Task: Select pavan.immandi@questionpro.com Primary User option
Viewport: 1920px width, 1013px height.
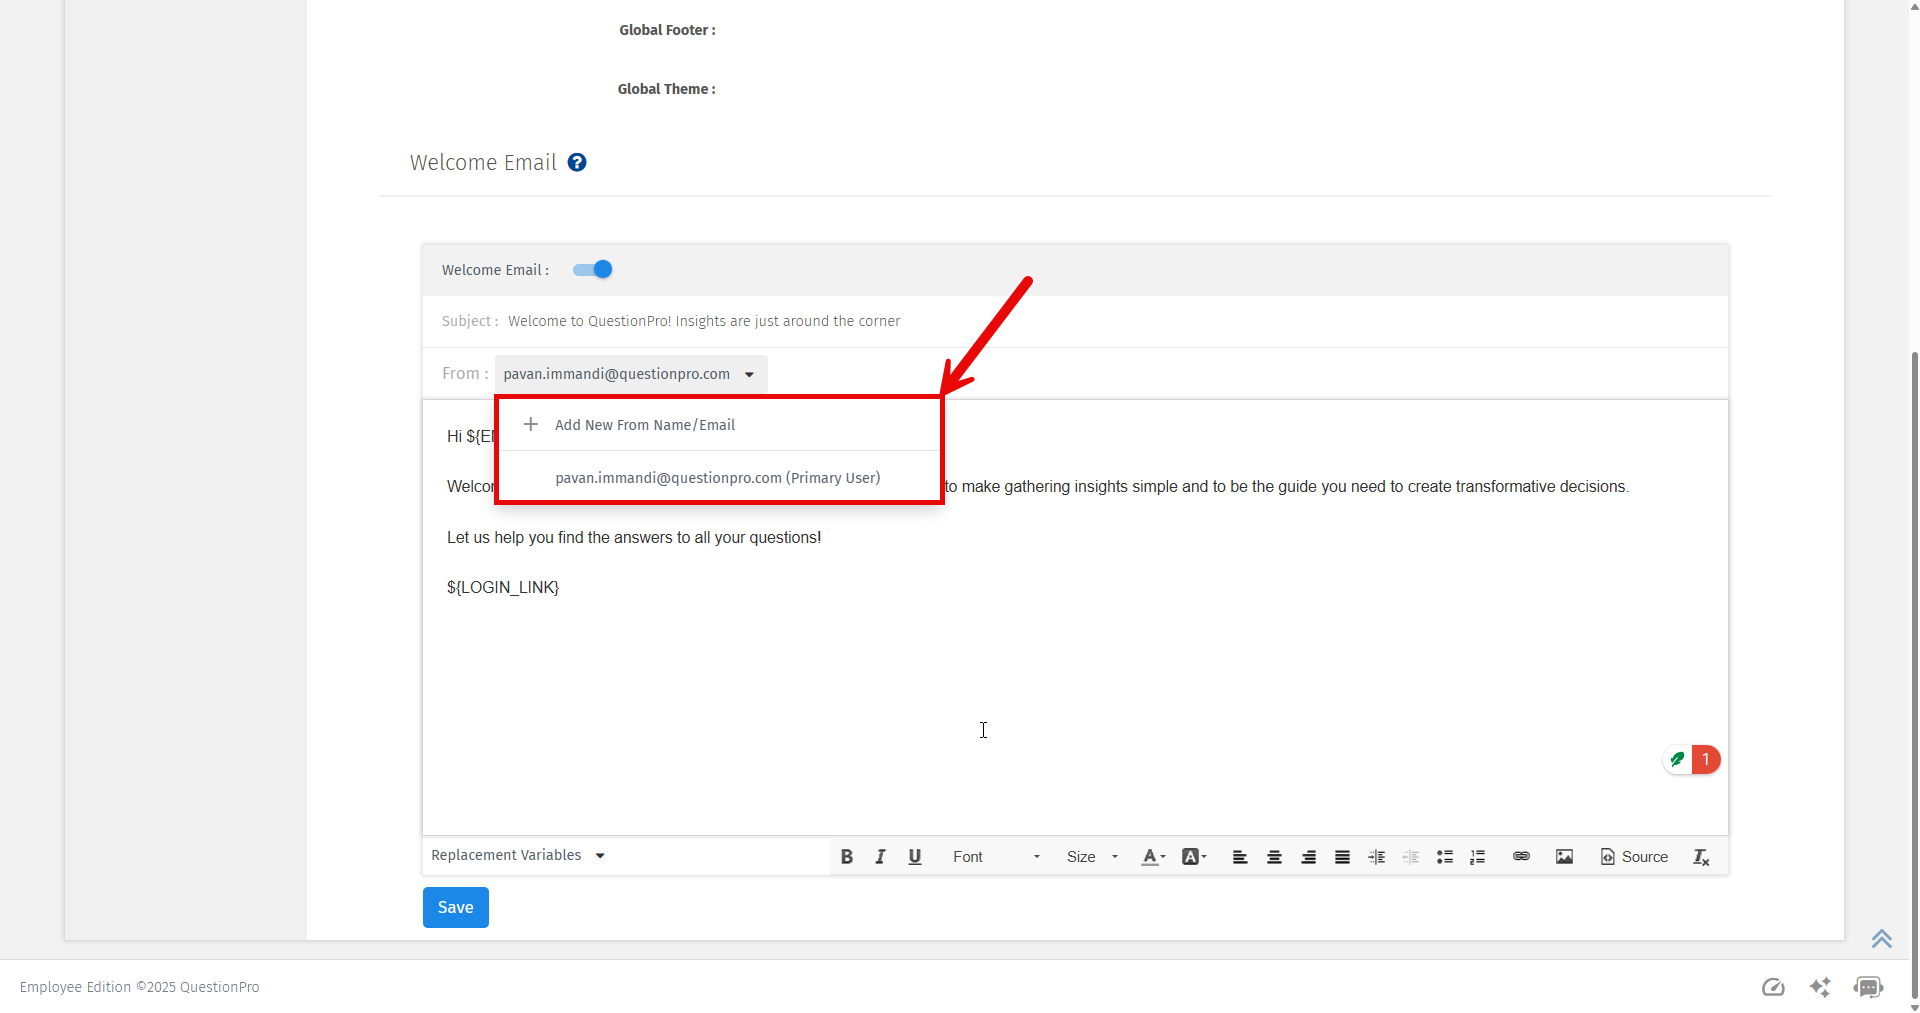Action: tap(717, 477)
